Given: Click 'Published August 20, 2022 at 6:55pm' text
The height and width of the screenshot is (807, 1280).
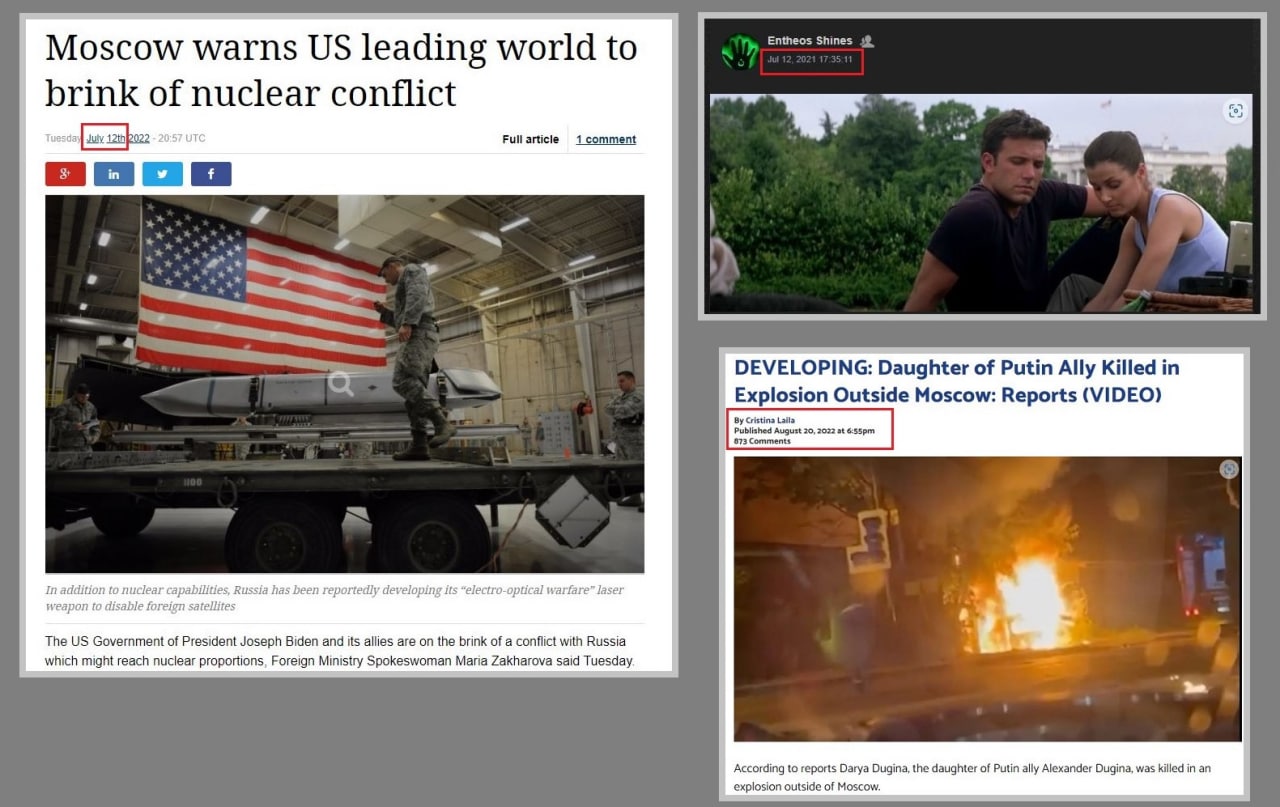Looking at the screenshot, I should (804, 431).
